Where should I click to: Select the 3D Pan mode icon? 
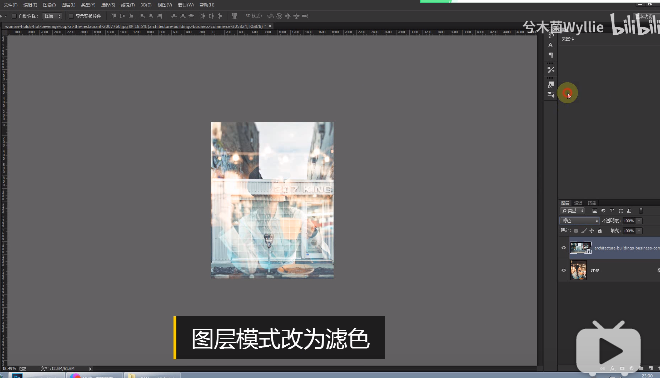click(x=288, y=16)
